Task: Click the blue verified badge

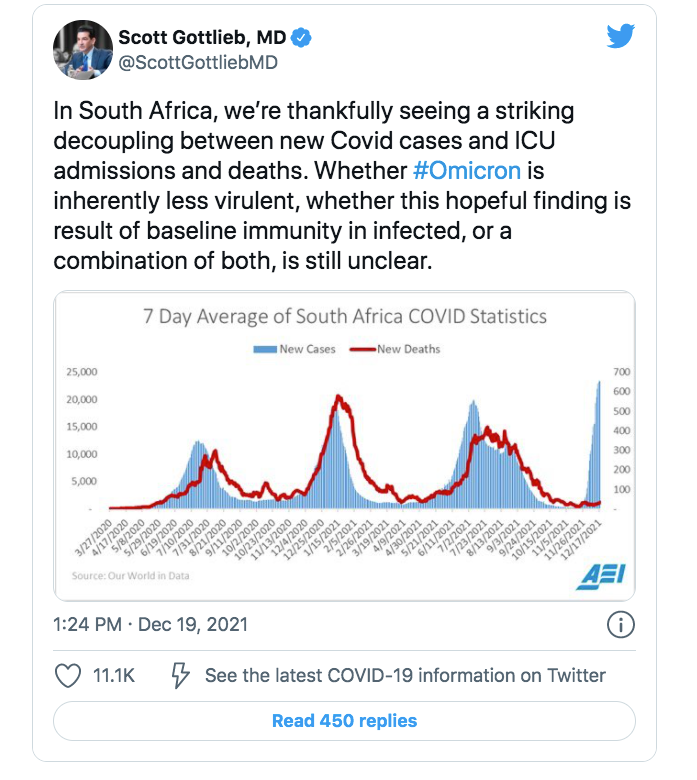Action: (301, 38)
